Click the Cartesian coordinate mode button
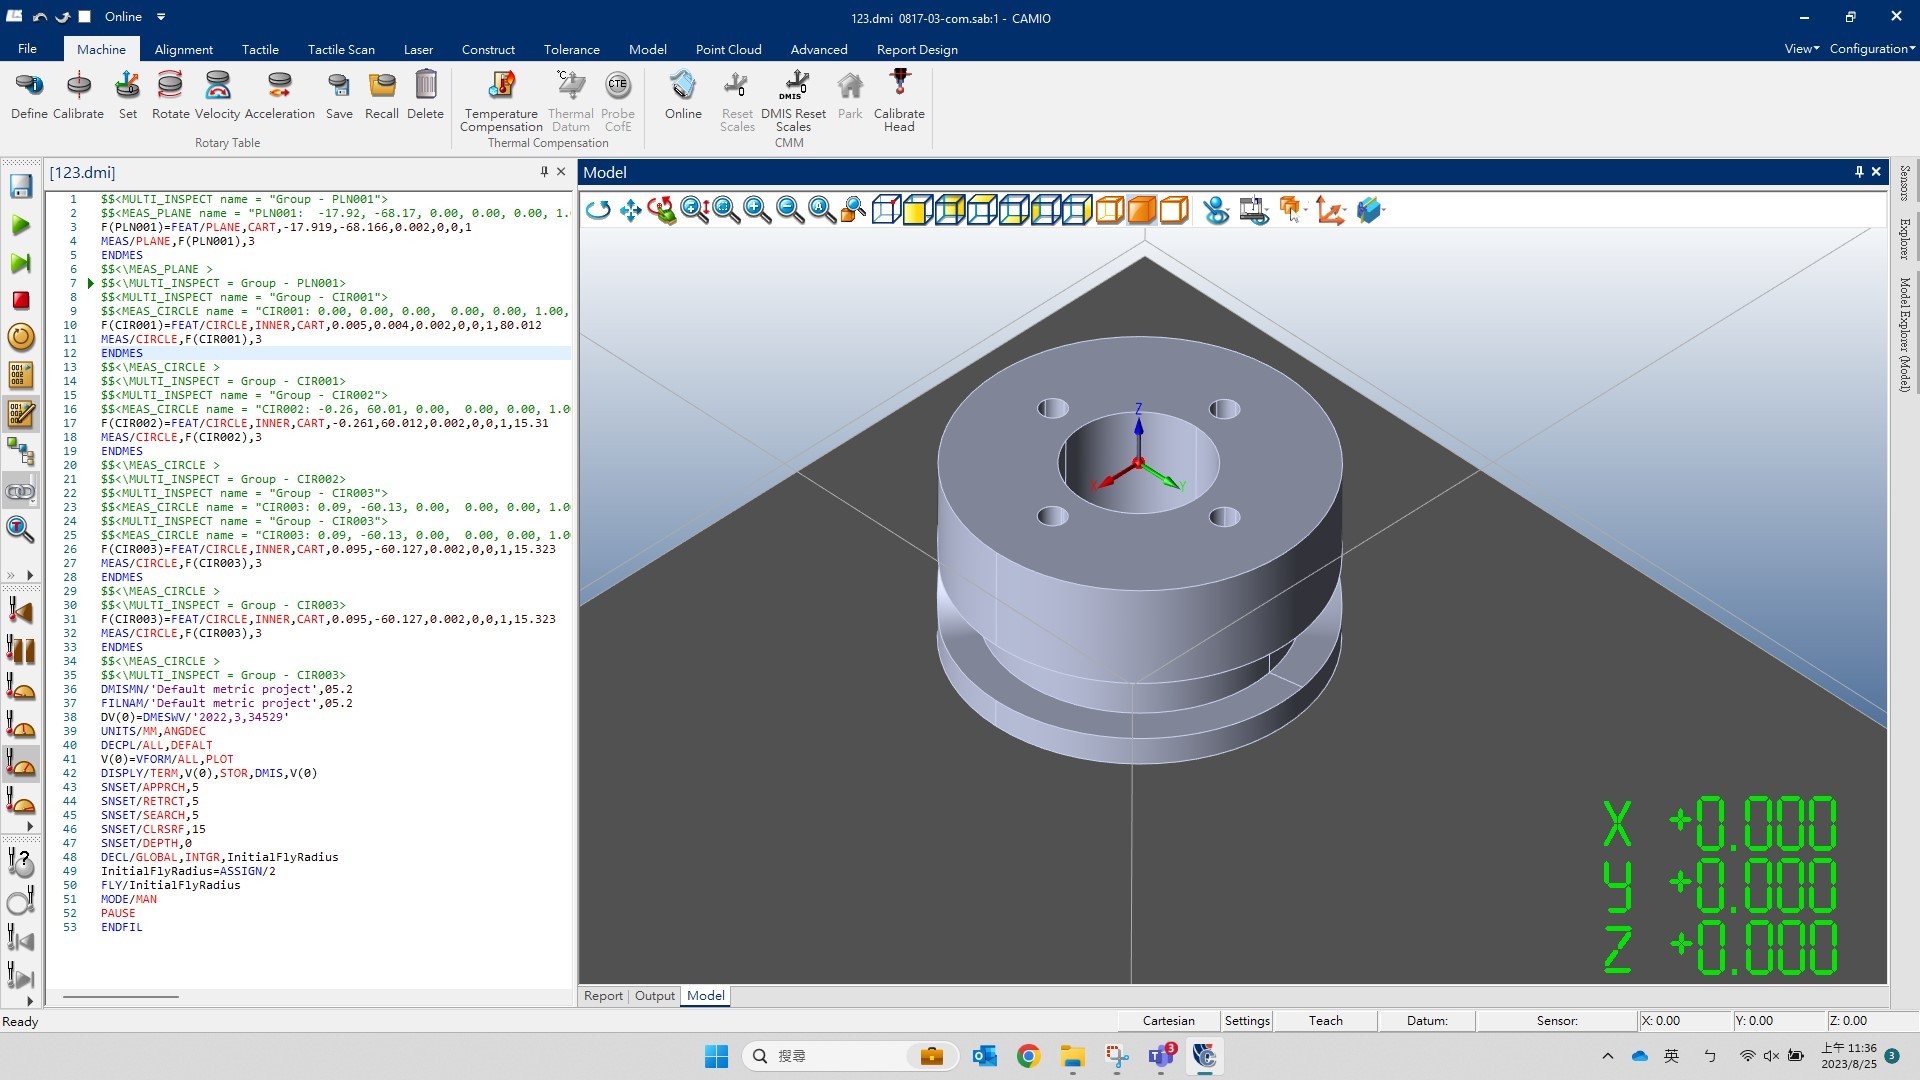This screenshot has height=1080, width=1920. point(1168,1021)
